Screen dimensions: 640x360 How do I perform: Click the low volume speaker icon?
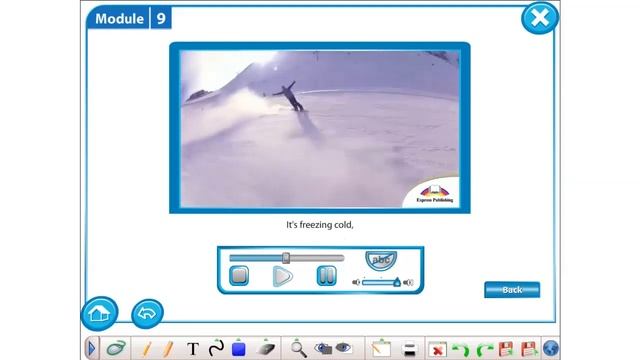click(356, 282)
